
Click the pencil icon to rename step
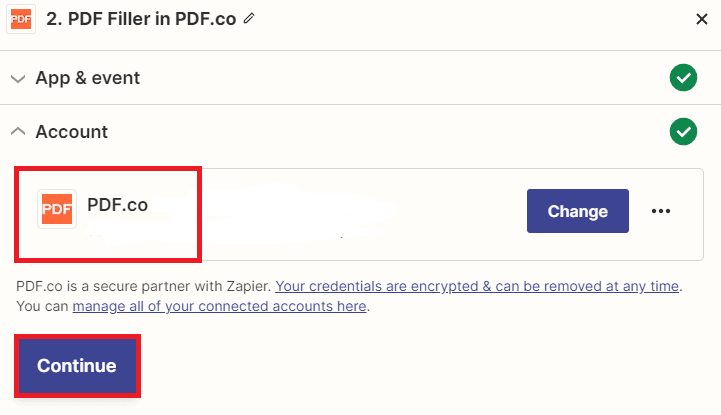click(249, 18)
